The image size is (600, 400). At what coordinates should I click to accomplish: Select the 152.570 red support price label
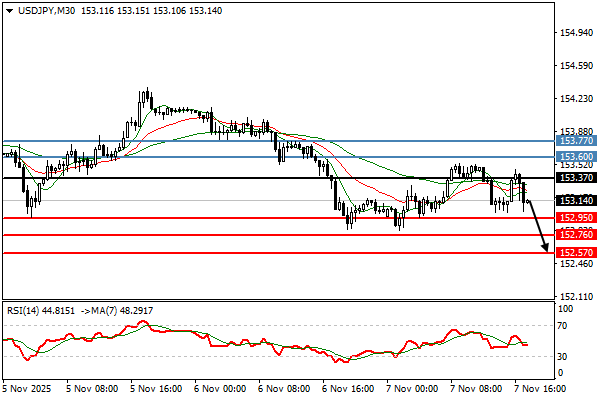point(576,253)
